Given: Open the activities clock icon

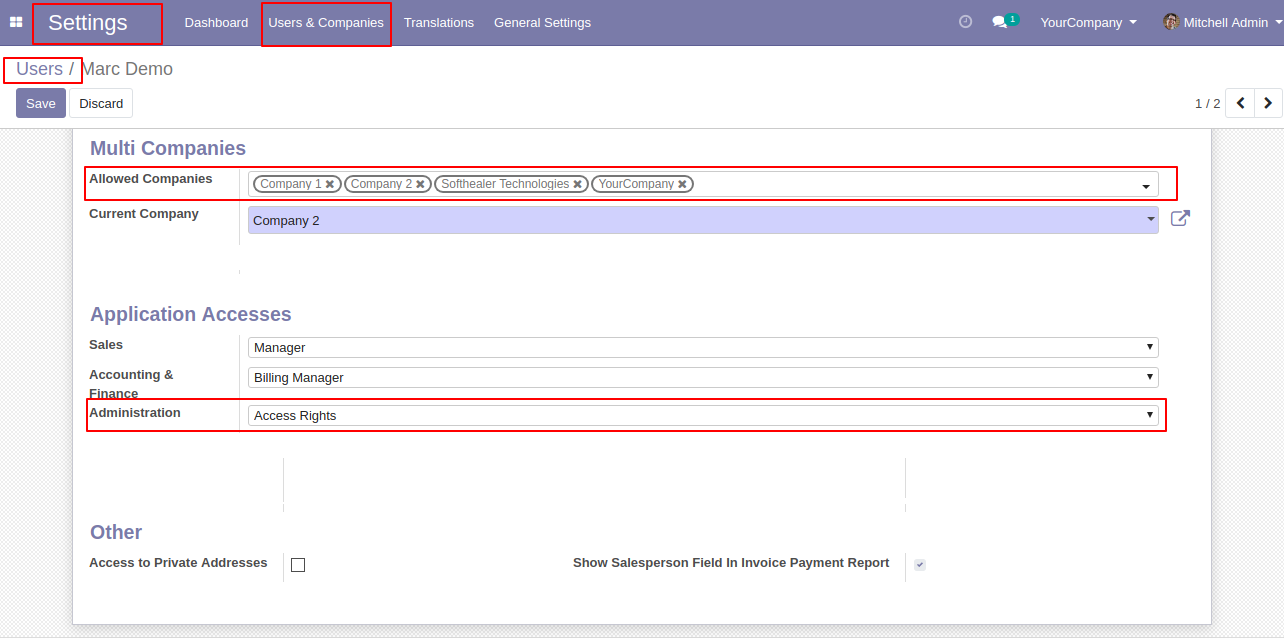Looking at the screenshot, I should 965,21.
